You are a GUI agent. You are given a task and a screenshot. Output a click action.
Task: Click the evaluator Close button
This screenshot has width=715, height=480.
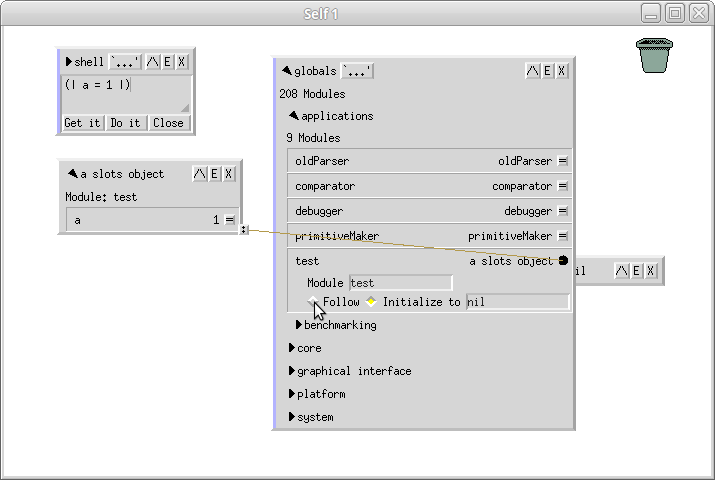click(x=168, y=123)
